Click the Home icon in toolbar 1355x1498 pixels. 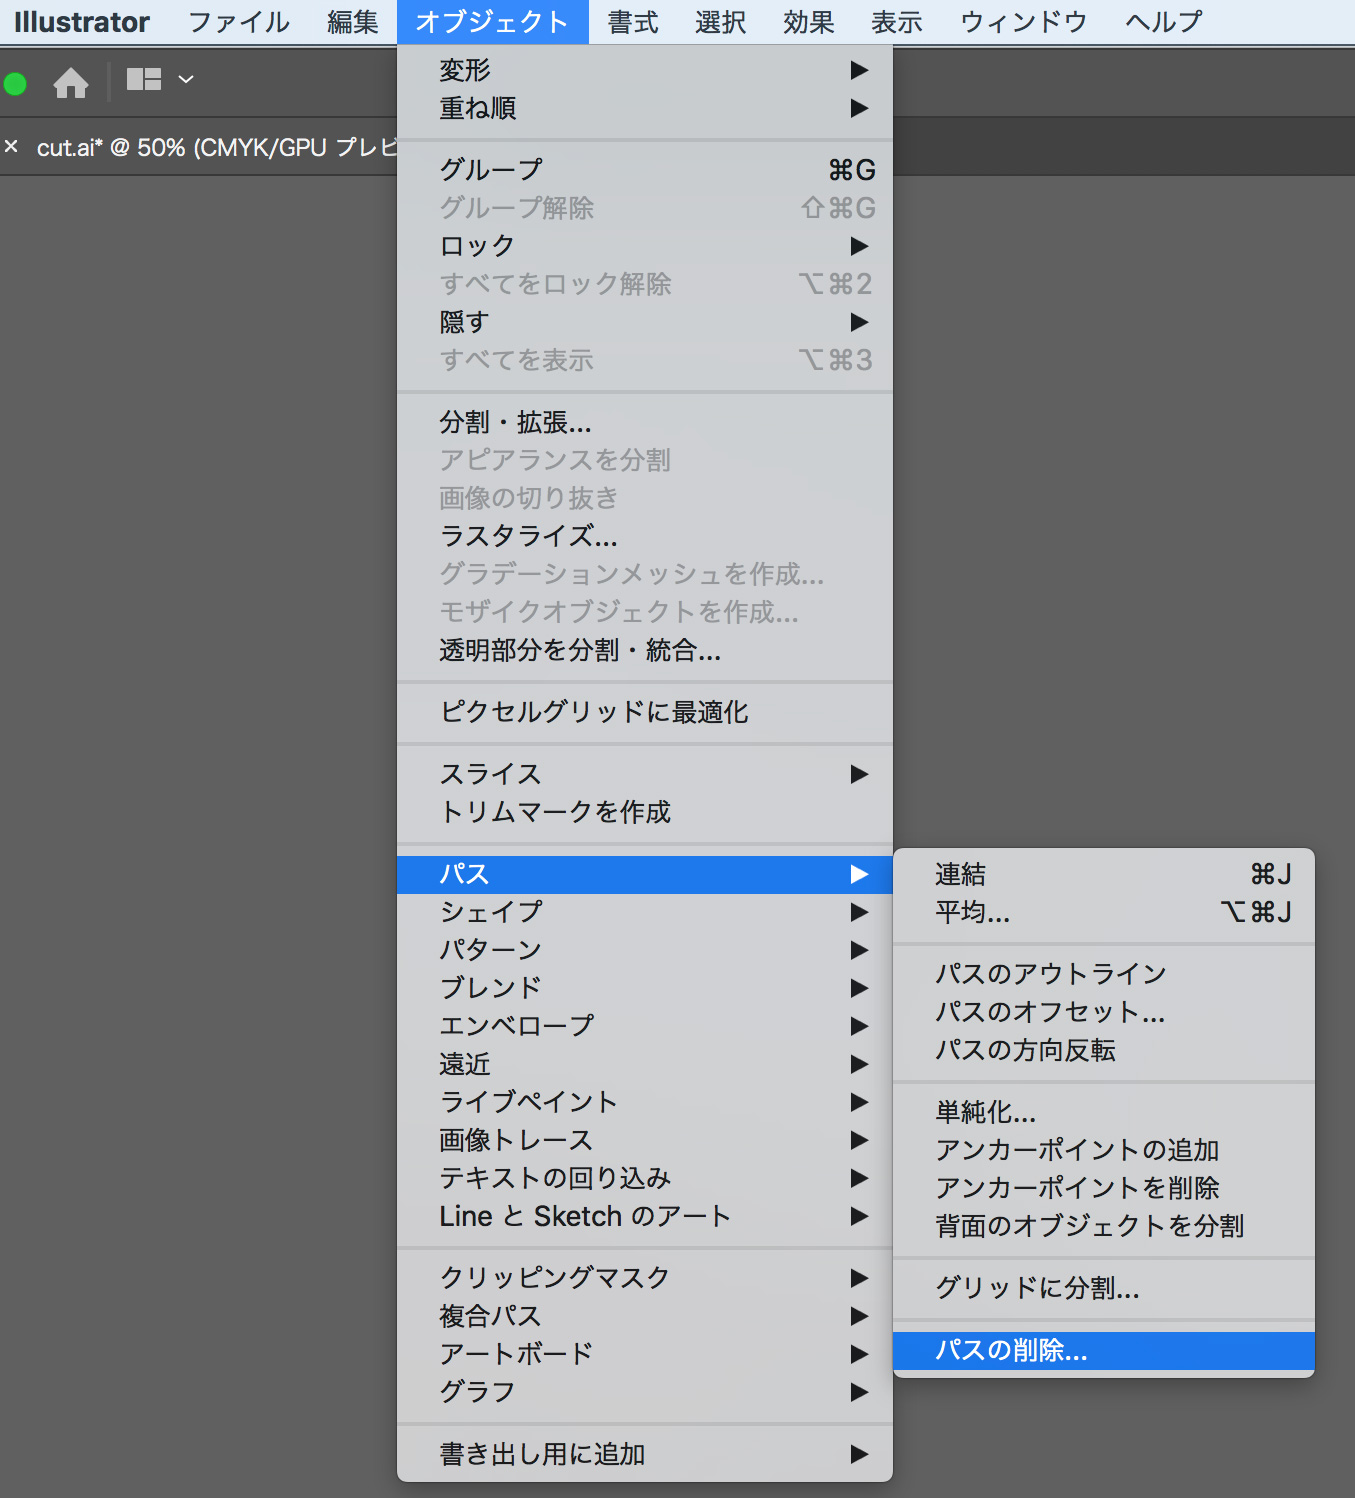71,82
